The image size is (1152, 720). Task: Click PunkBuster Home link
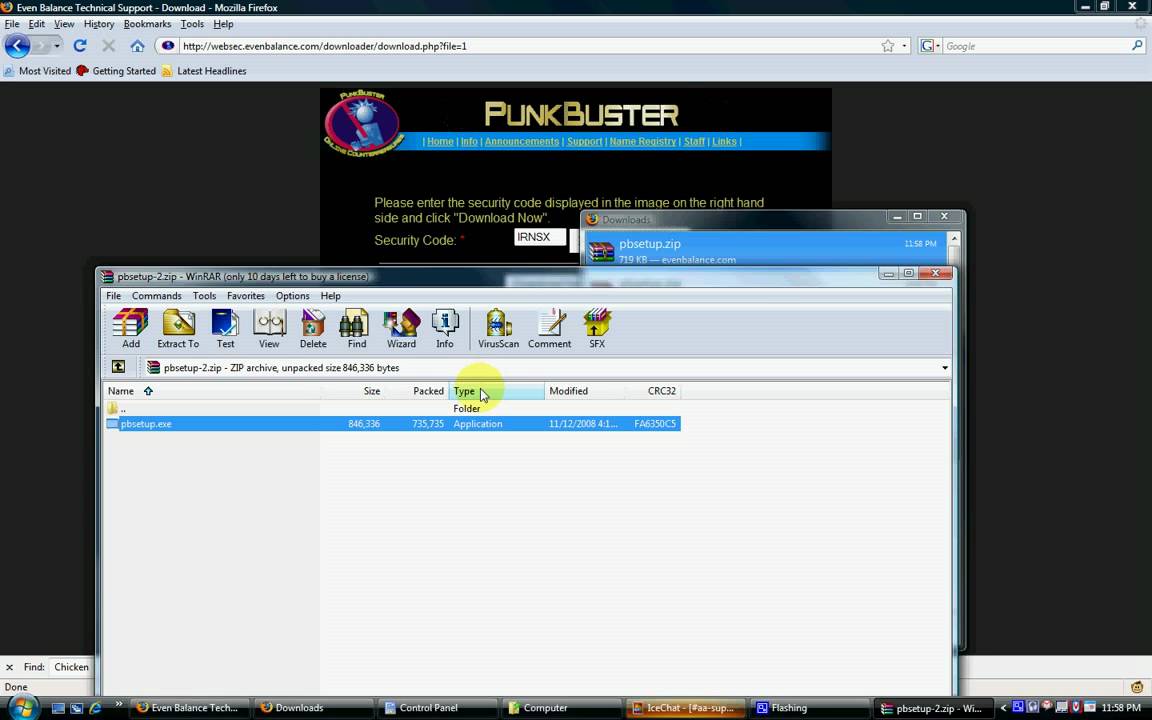[440, 141]
